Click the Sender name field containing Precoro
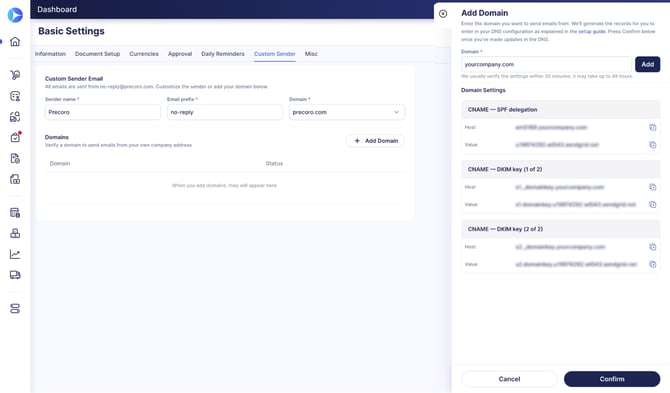670x393 pixels. tap(103, 112)
